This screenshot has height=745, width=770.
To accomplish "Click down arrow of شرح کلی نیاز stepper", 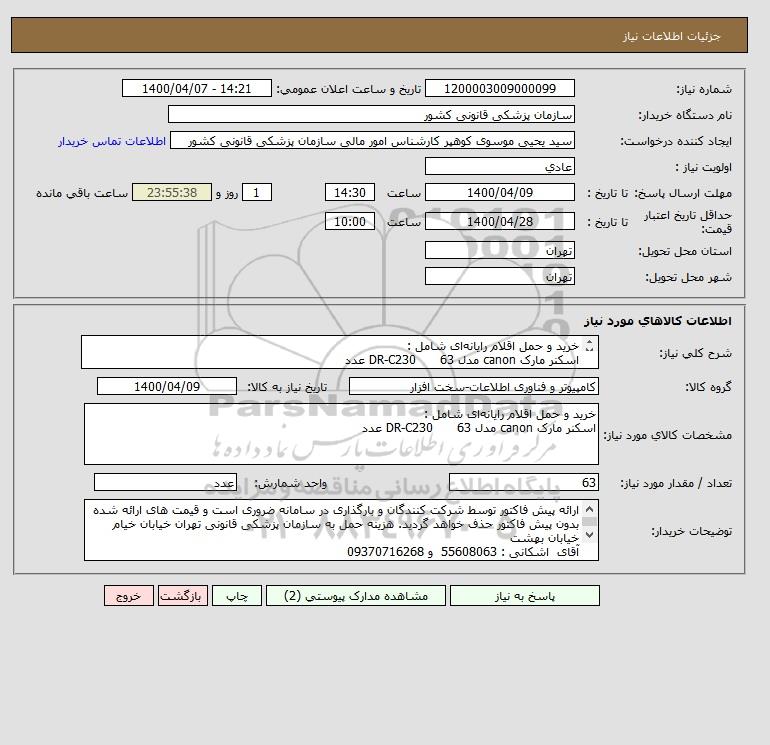I will coord(590,349).
